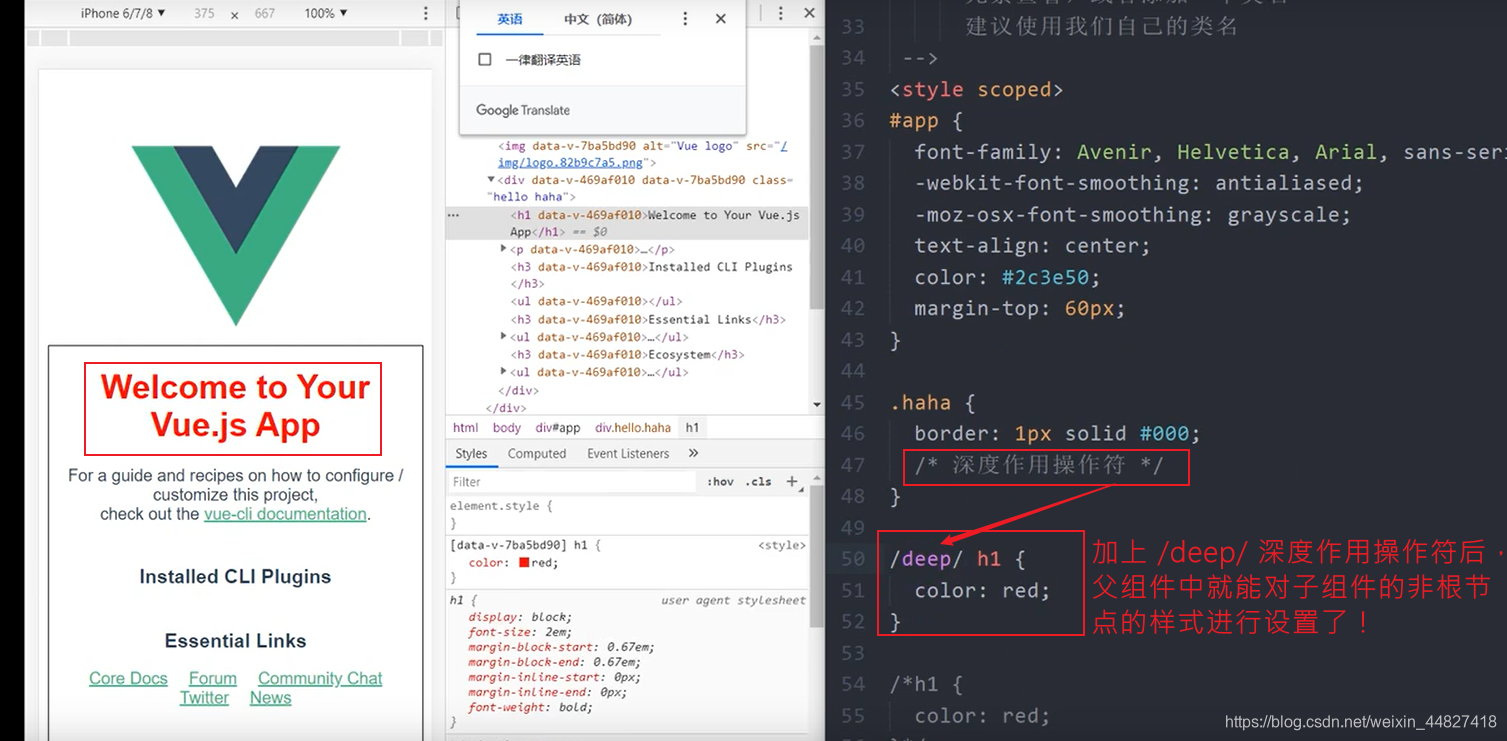Image resolution: width=1507 pixels, height=741 pixels.
Task: Click the font-weight: bold declaration
Action: point(530,707)
